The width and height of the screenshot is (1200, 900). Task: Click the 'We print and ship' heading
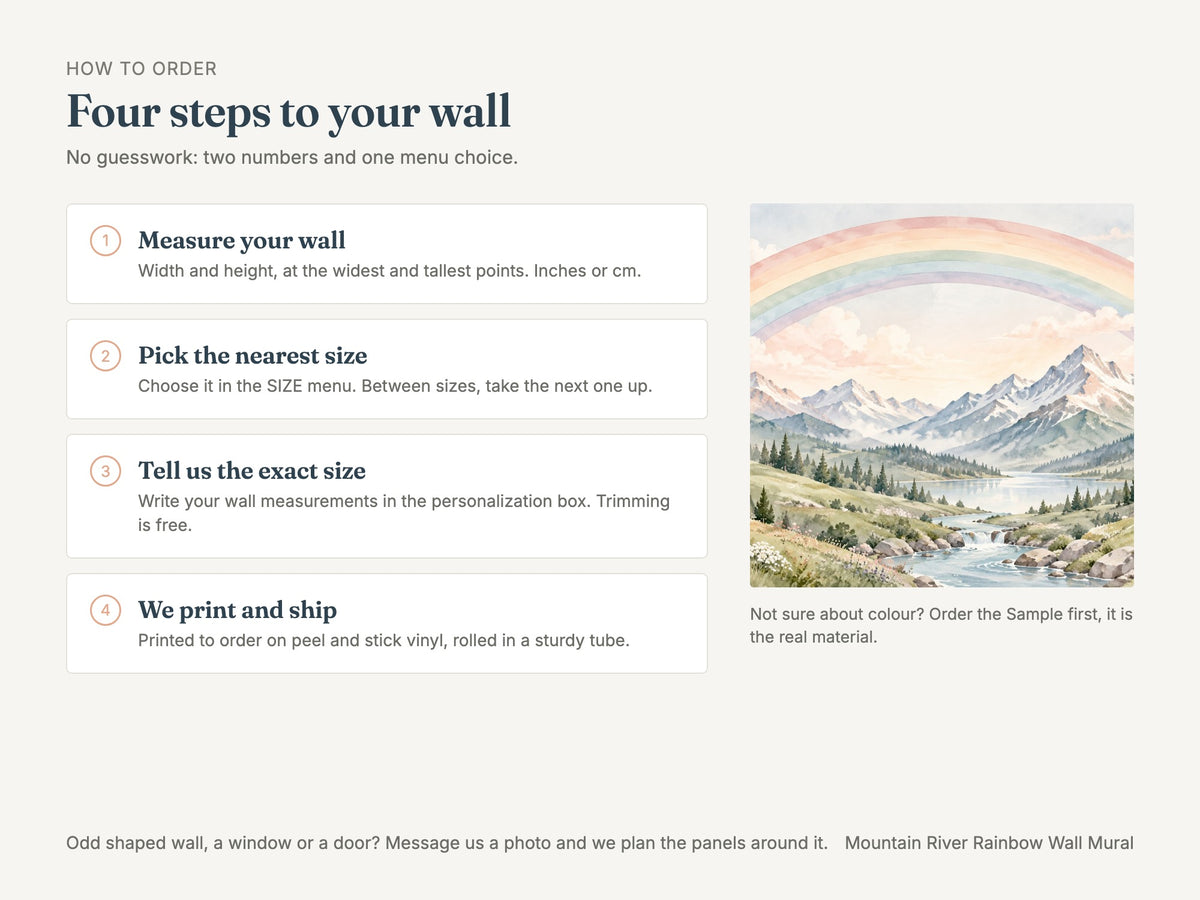(238, 609)
